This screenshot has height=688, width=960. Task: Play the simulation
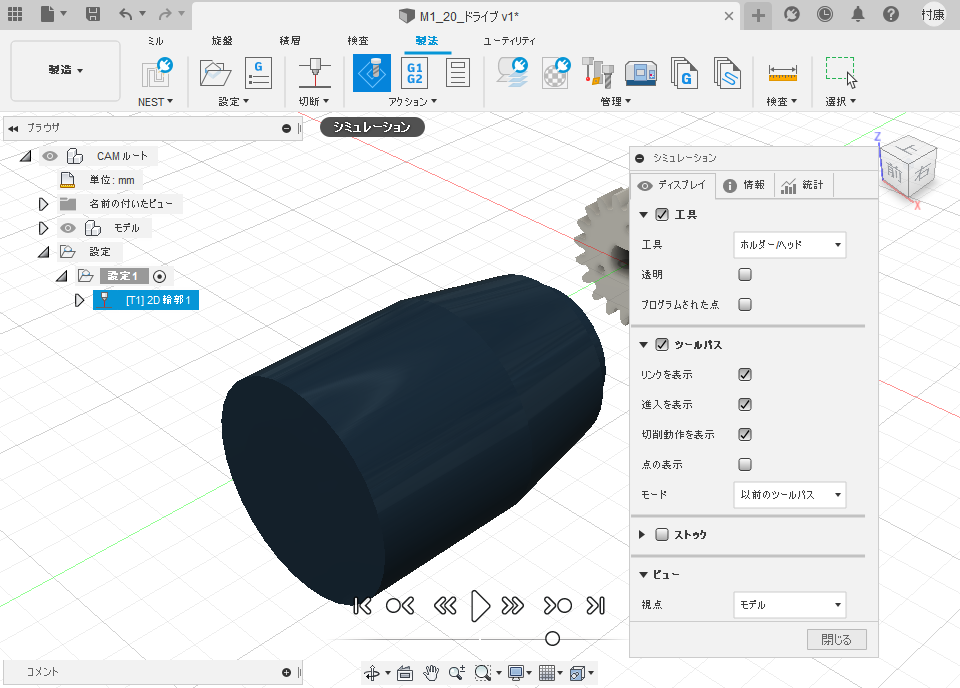(480, 606)
